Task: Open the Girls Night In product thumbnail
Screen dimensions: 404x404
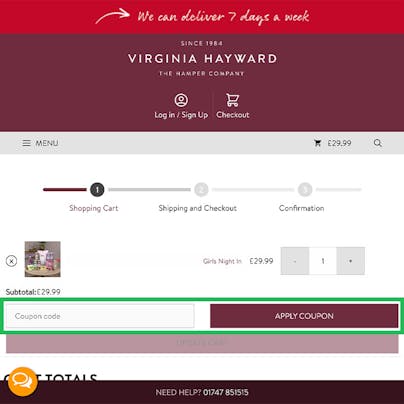Action: tap(43, 259)
